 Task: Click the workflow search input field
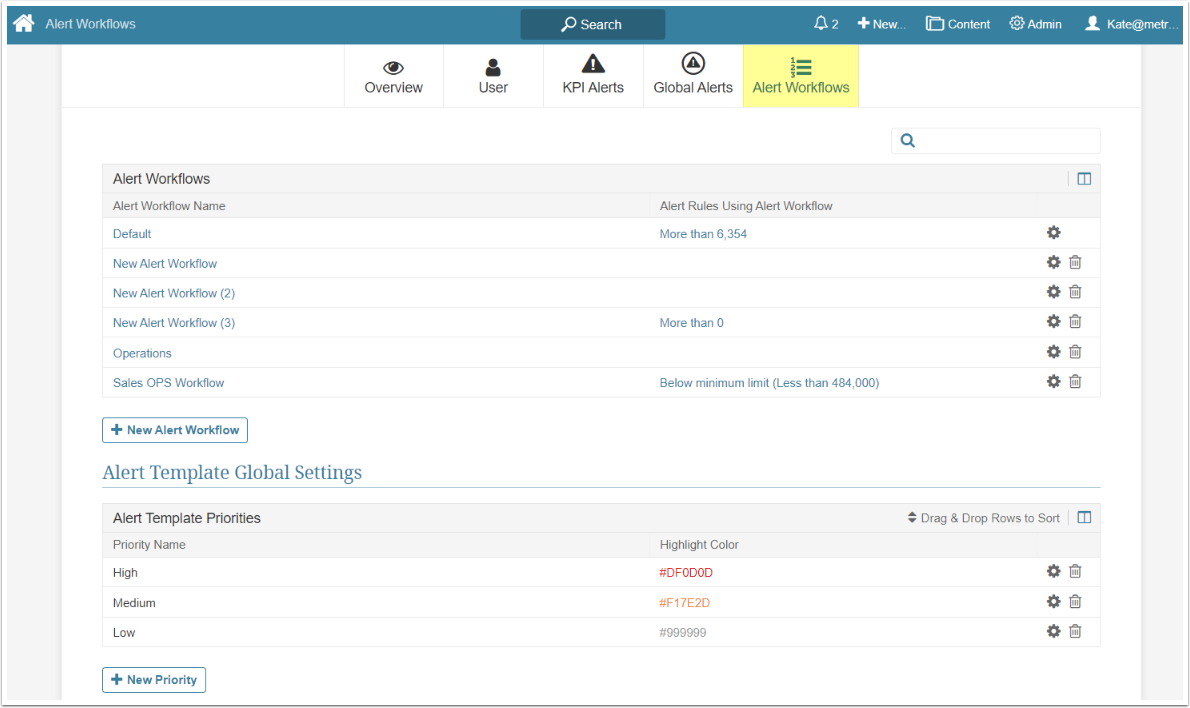[1005, 141]
